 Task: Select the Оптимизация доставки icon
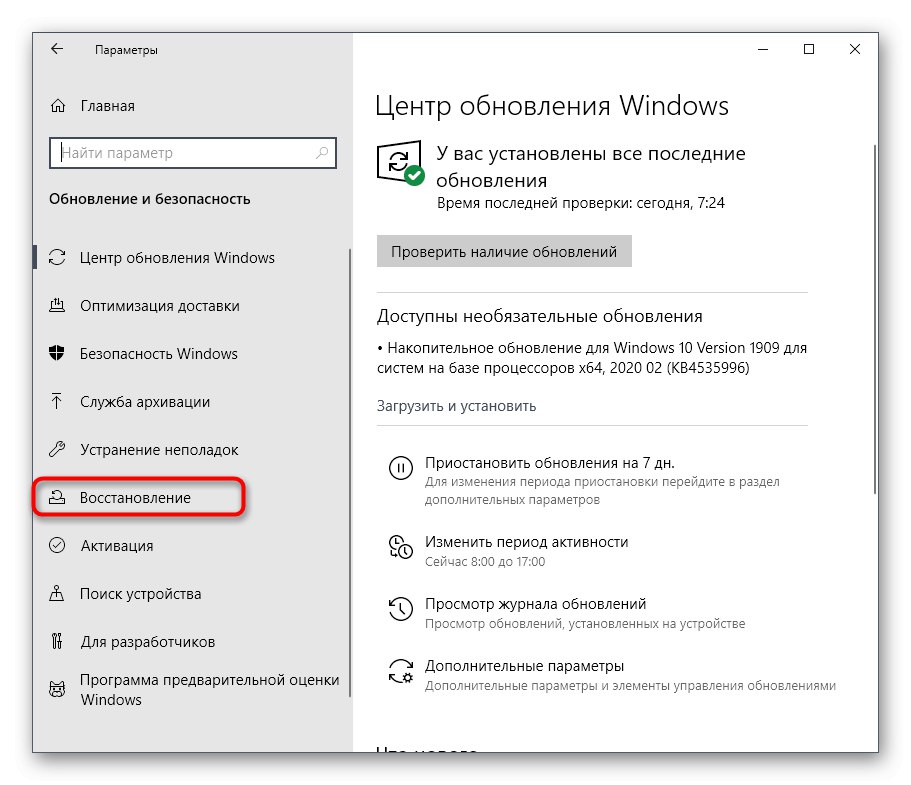click(57, 306)
